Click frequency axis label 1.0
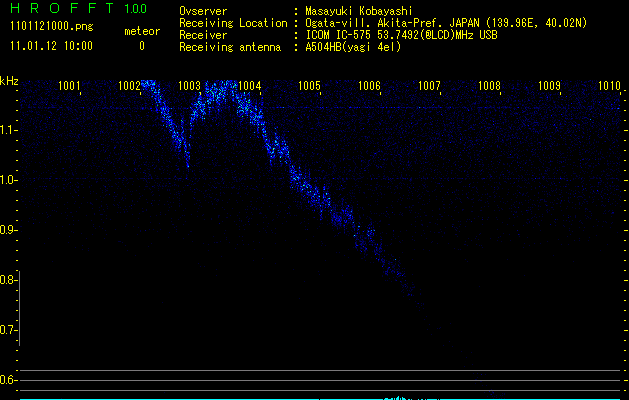 click(7, 180)
